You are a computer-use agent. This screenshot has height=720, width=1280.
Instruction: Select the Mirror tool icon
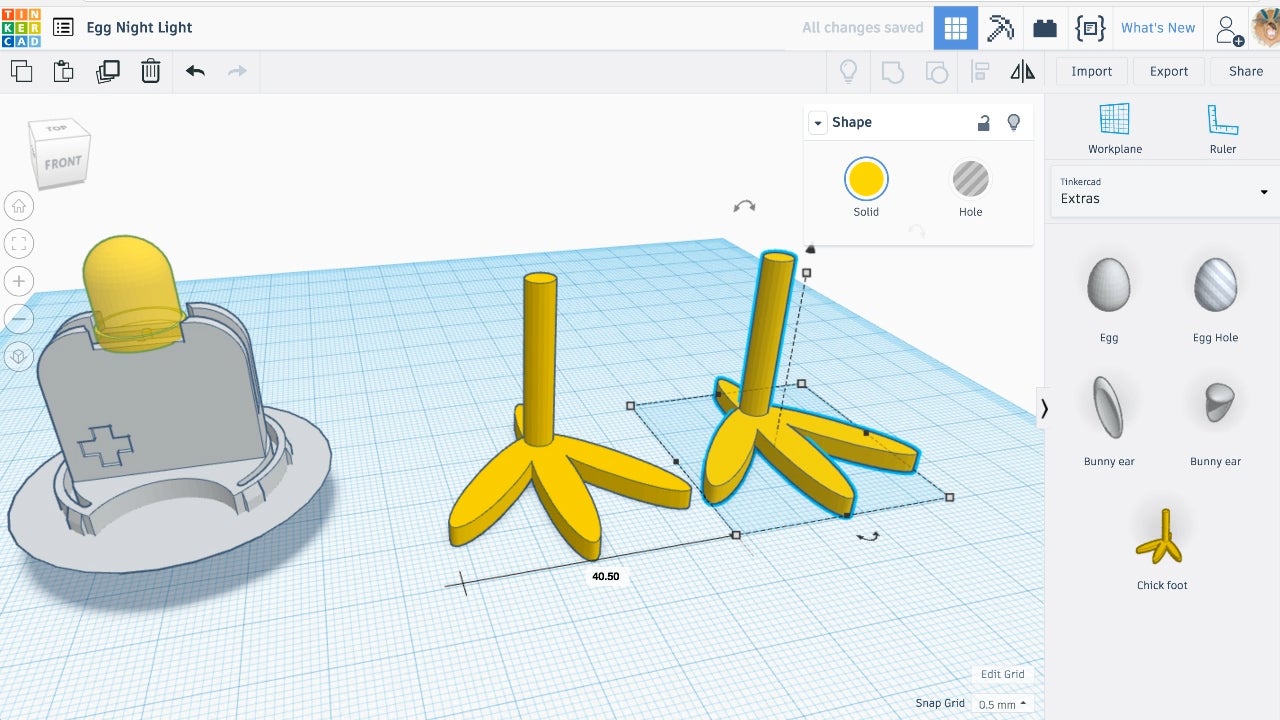(1022, 71)
